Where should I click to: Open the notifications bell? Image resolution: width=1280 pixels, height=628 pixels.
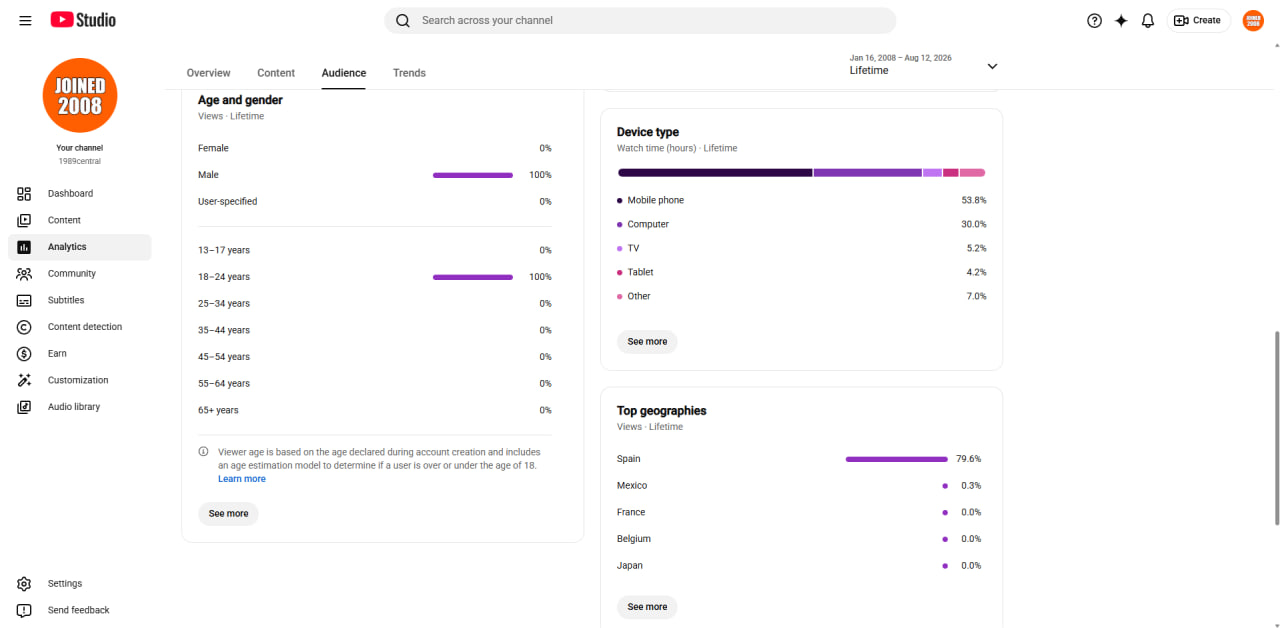1148,20
